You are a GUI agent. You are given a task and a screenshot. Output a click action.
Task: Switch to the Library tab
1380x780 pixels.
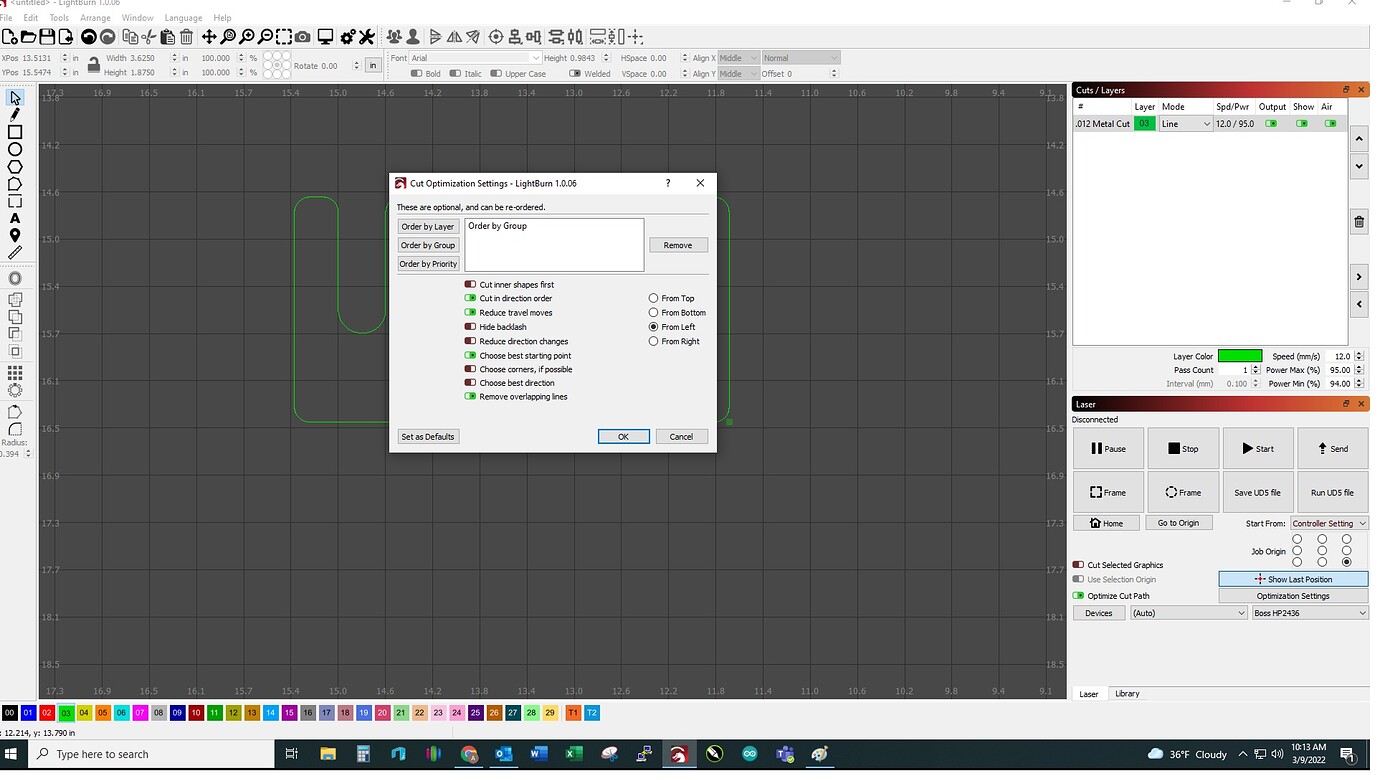[1128, 693]
